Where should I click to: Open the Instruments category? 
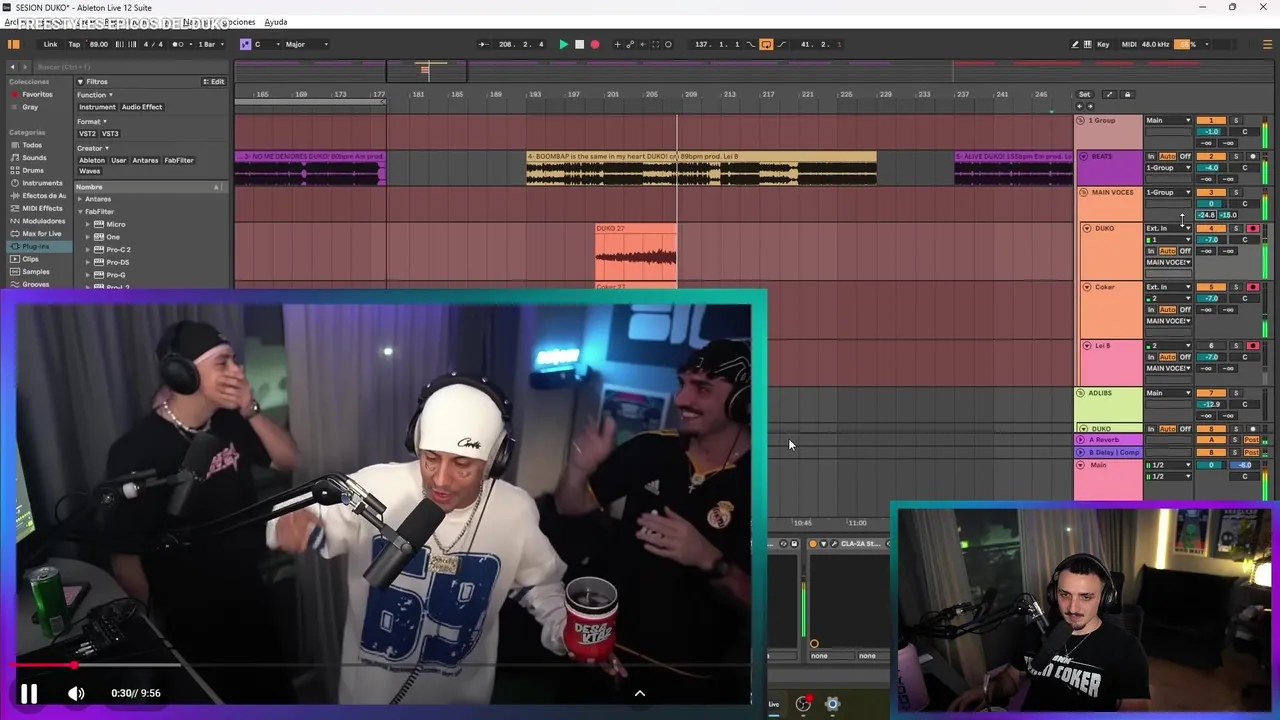coord(42,183)
